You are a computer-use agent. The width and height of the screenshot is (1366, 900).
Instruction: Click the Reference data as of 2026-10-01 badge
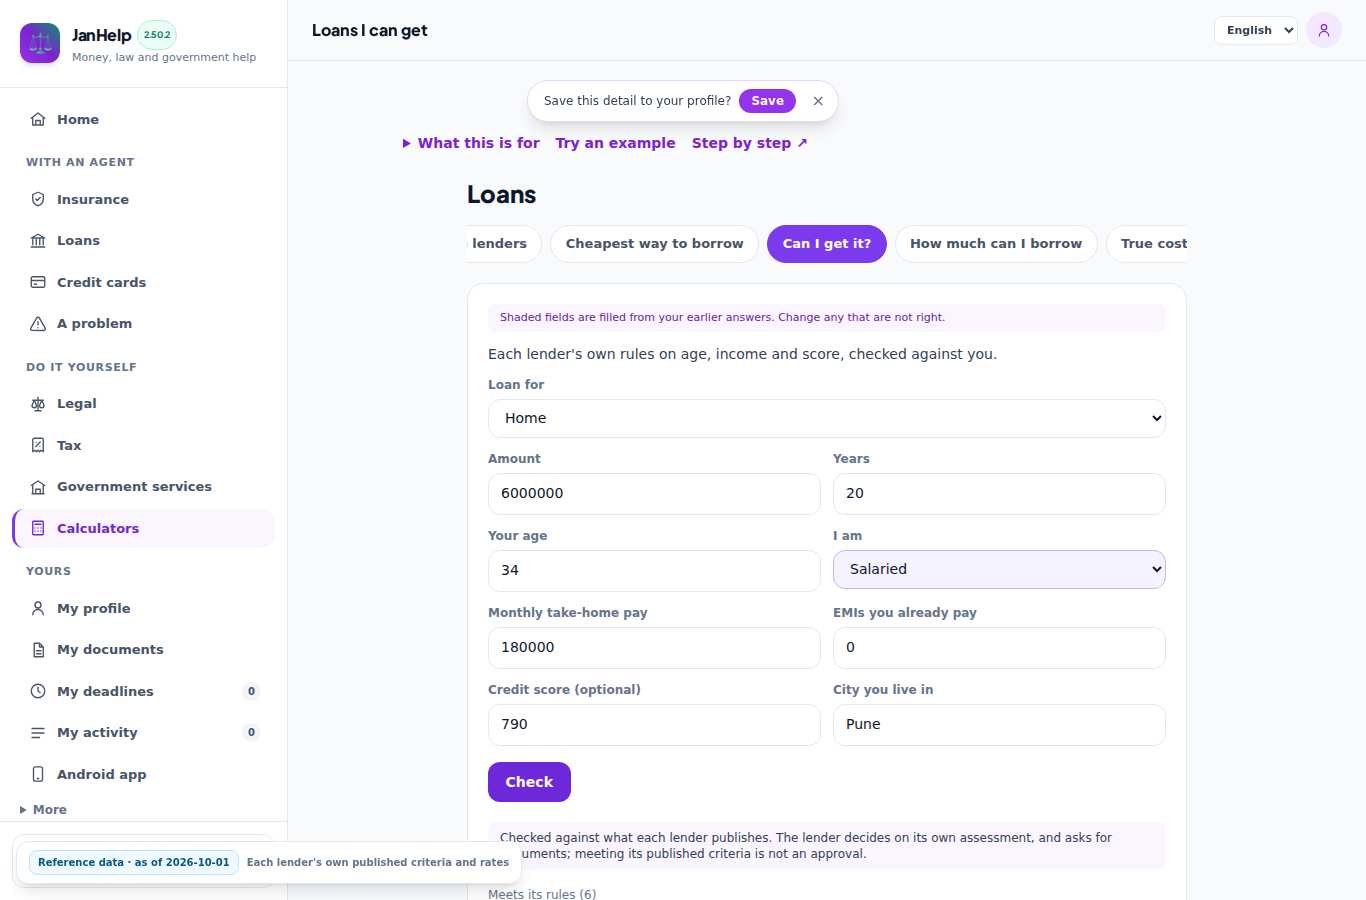click(x=134, y=862)
